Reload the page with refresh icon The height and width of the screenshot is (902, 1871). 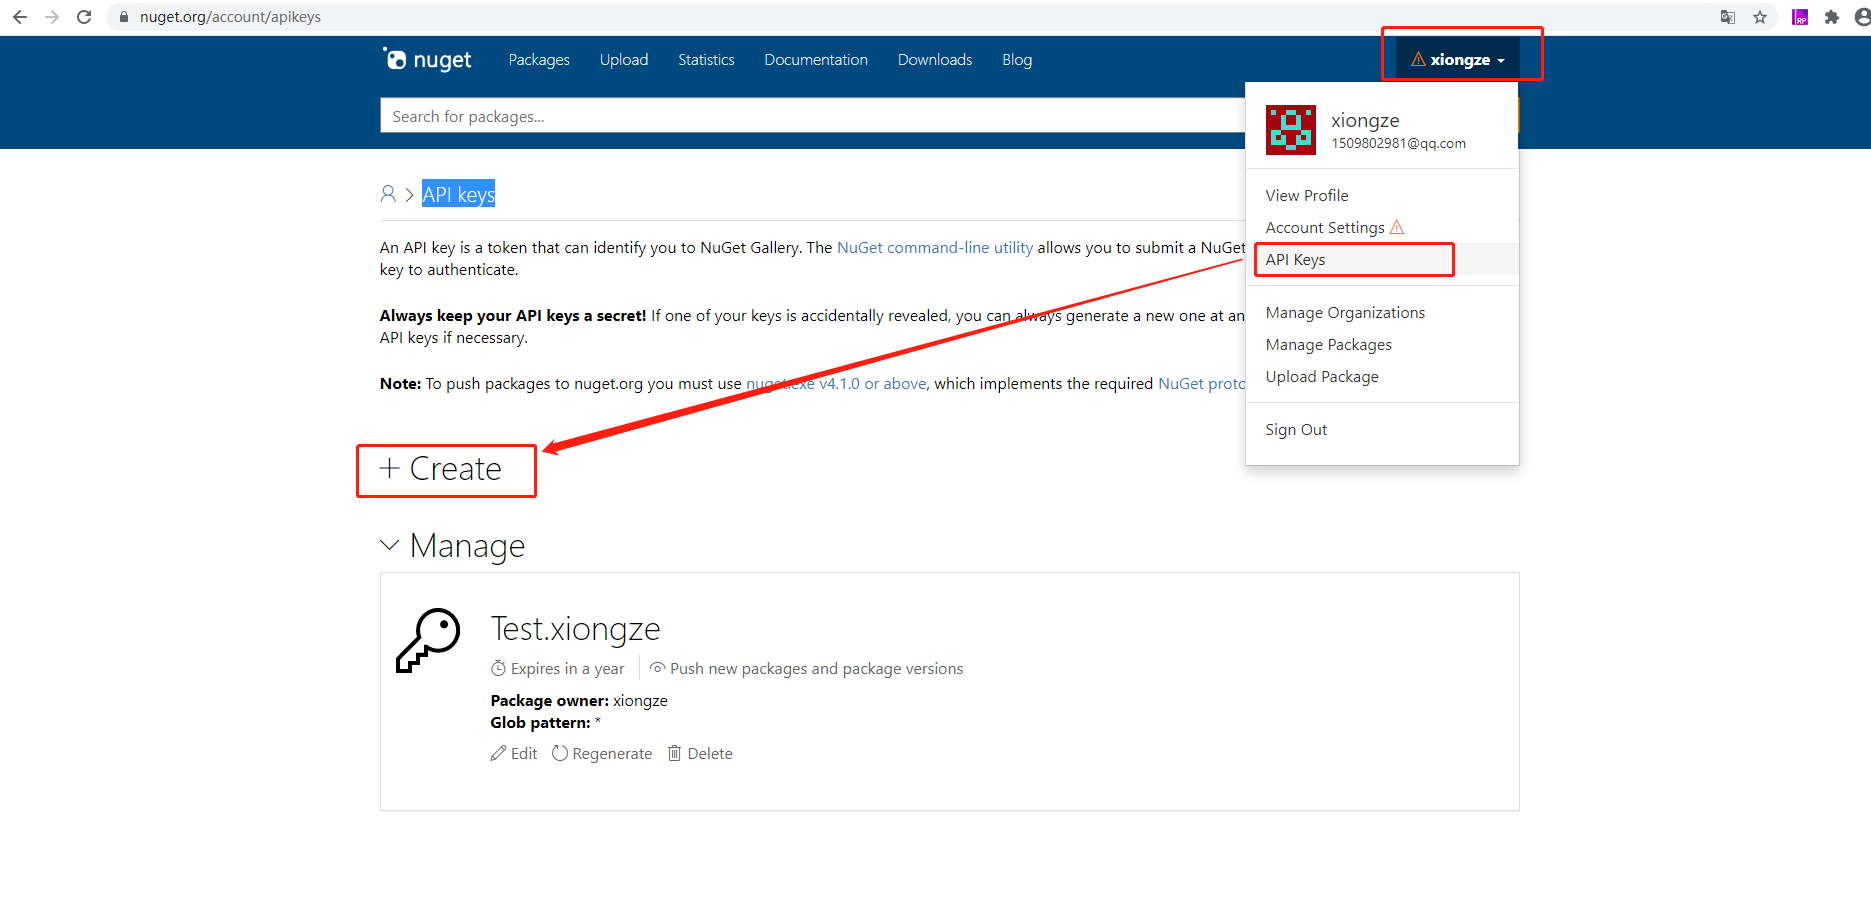click(x=84, y=17)
